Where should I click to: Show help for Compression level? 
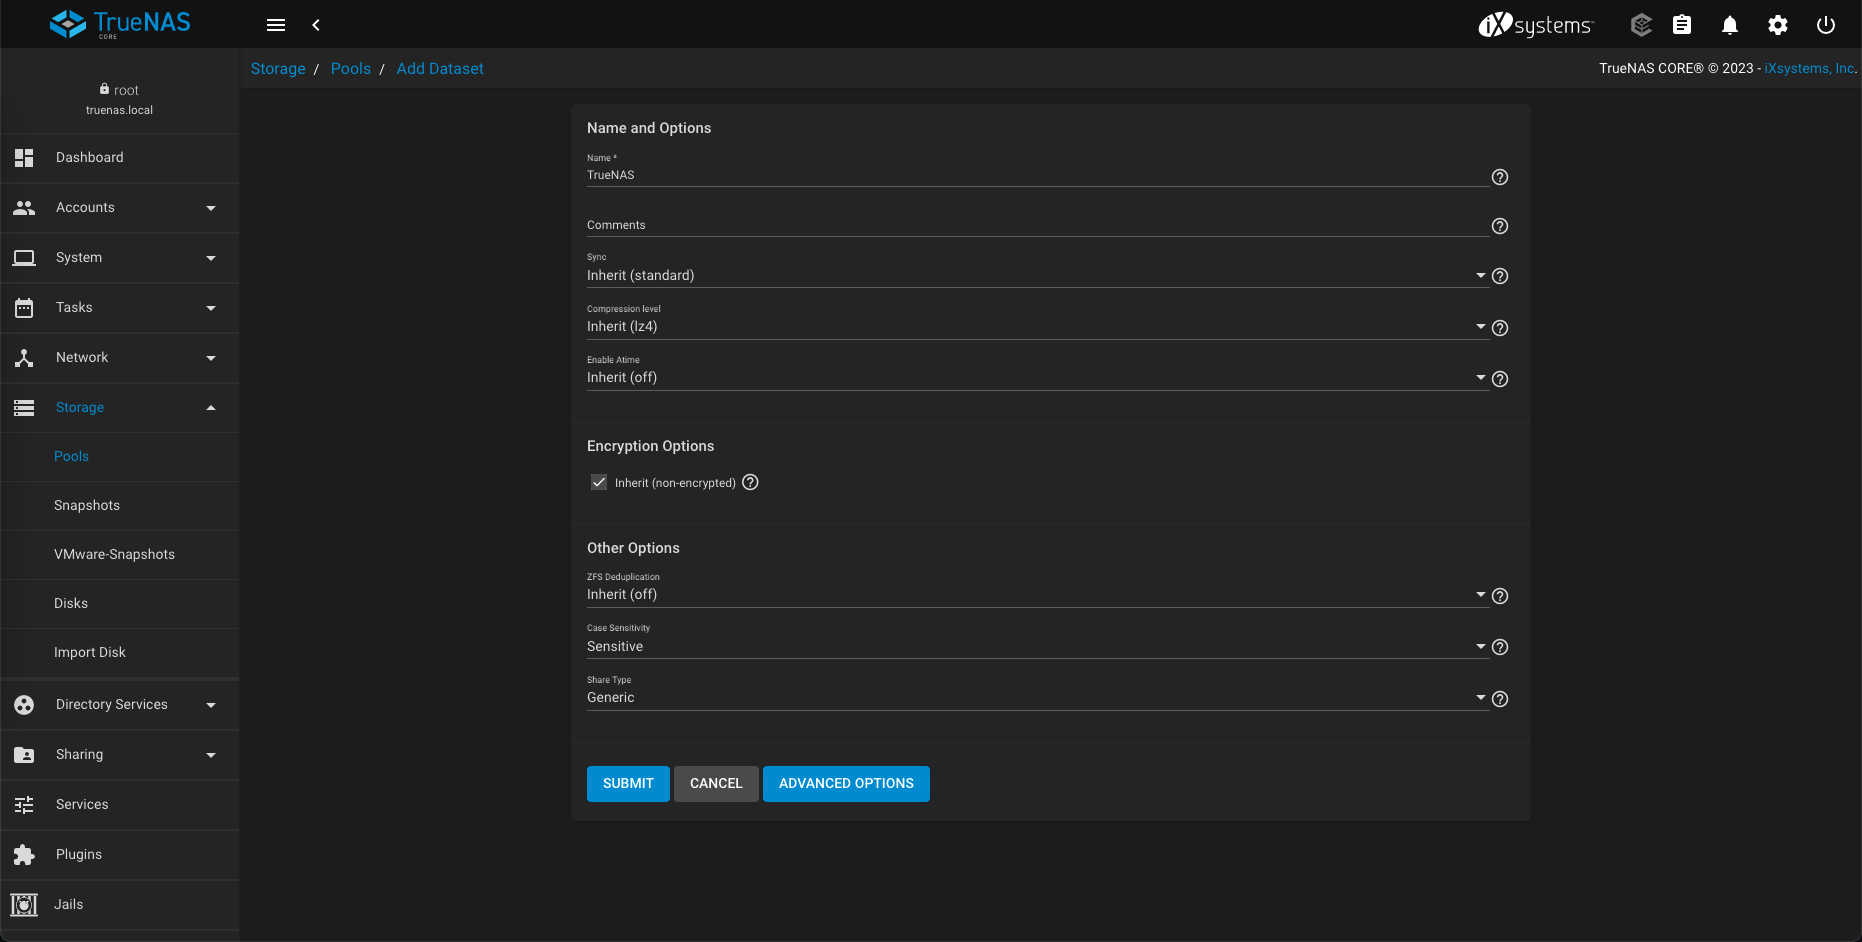(1499, 328)
